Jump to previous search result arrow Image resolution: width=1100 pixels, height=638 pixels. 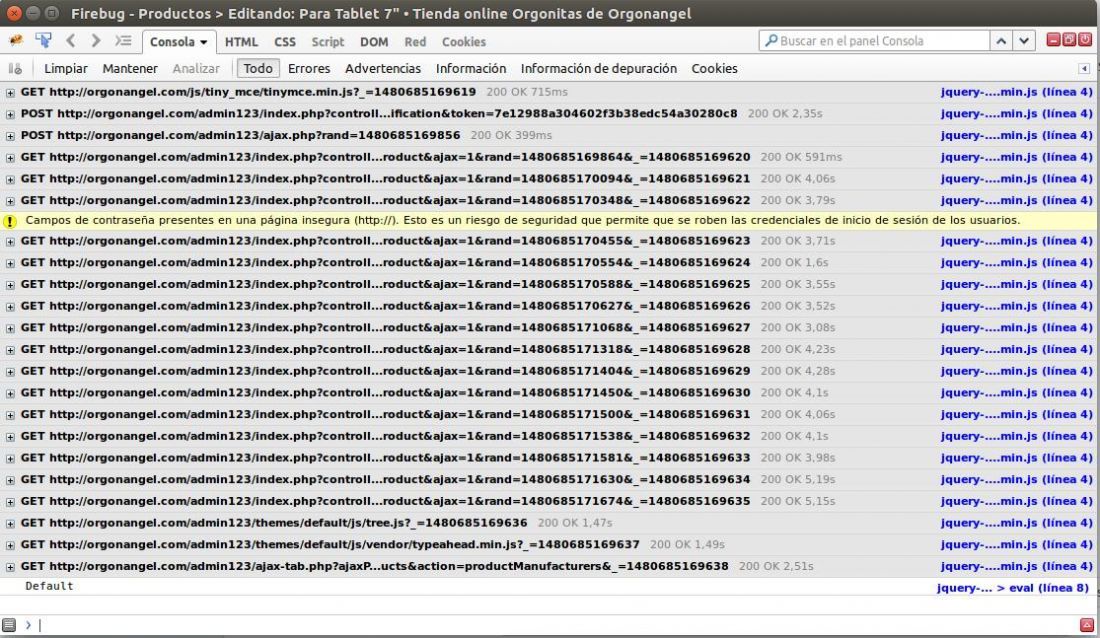tap(1001, 41)
